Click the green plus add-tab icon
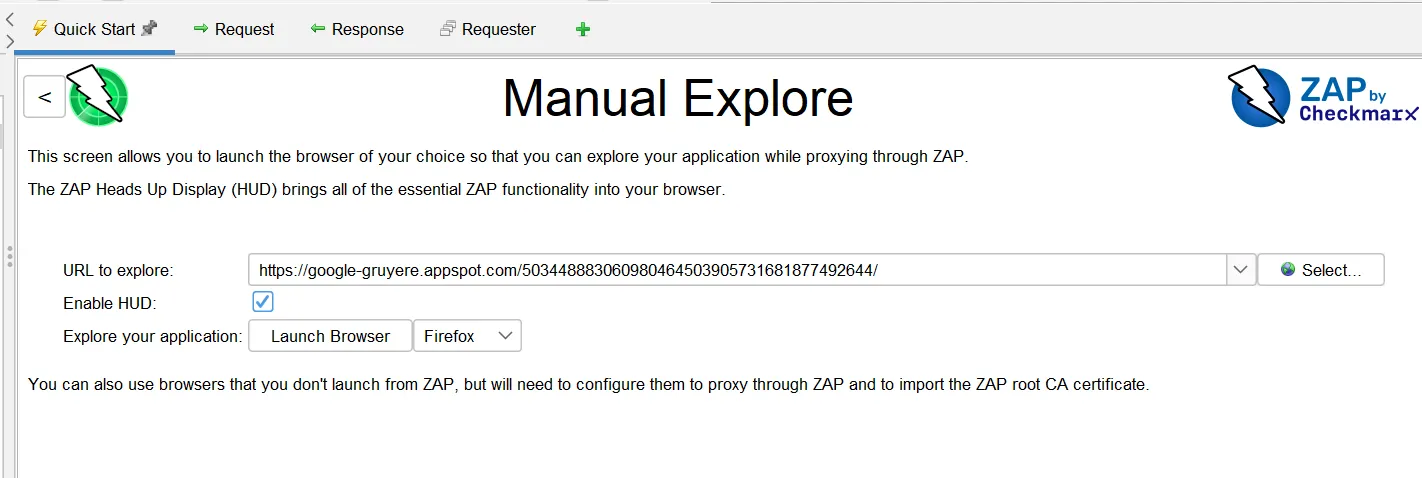 click(583, 29)
